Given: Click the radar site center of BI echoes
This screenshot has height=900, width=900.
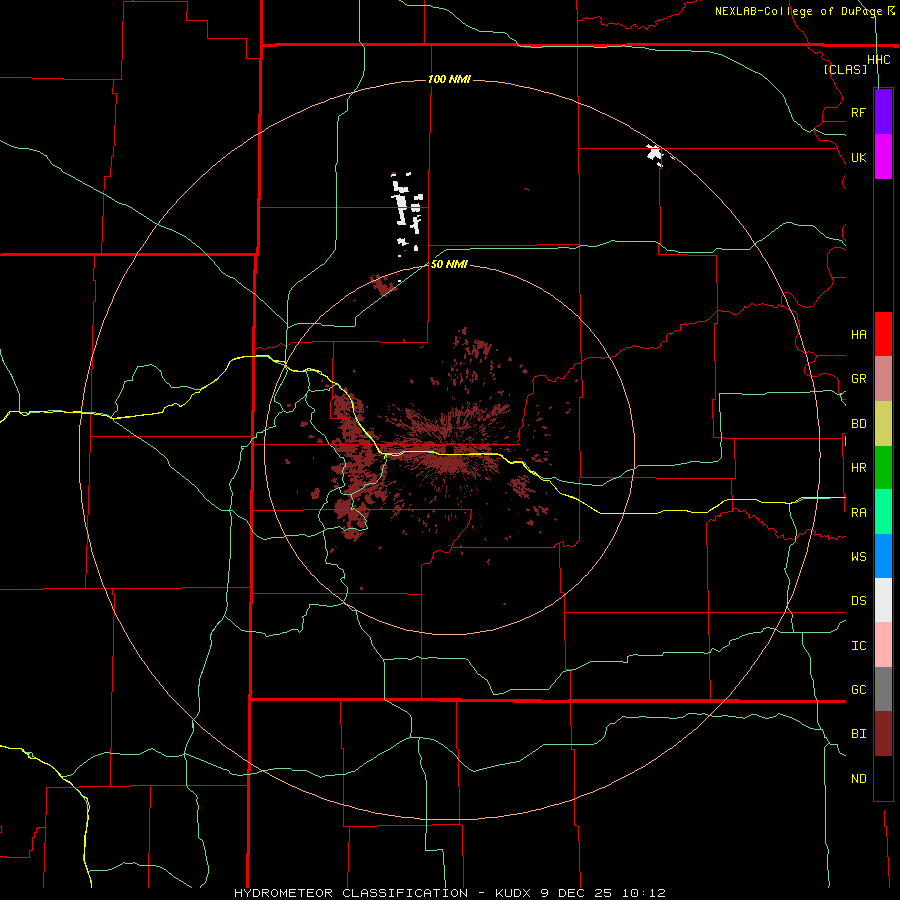Looking at the screenshot, I should pyautogui.click(x=449, y=450).
